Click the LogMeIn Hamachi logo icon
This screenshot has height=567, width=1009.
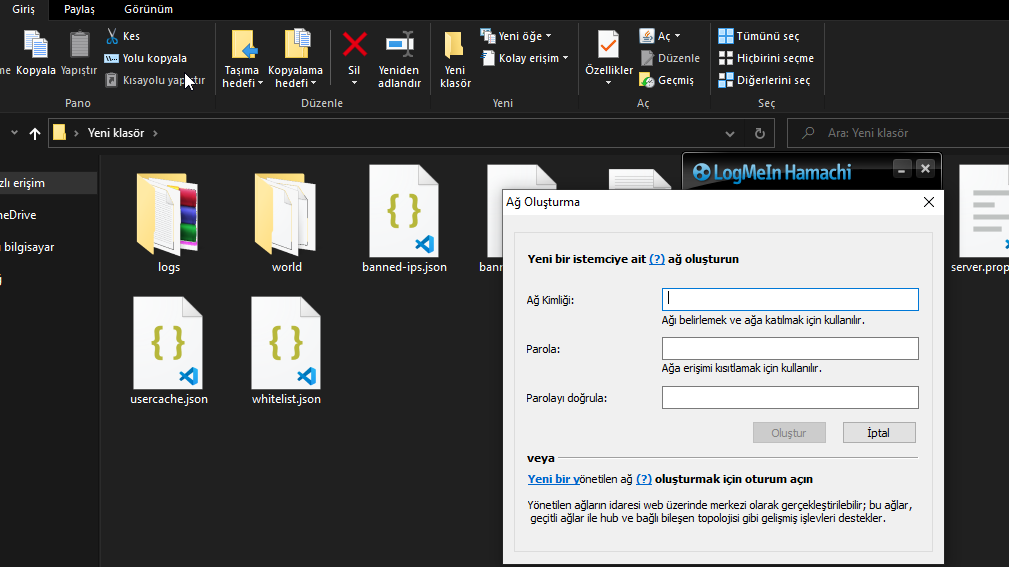coord(701,172)
